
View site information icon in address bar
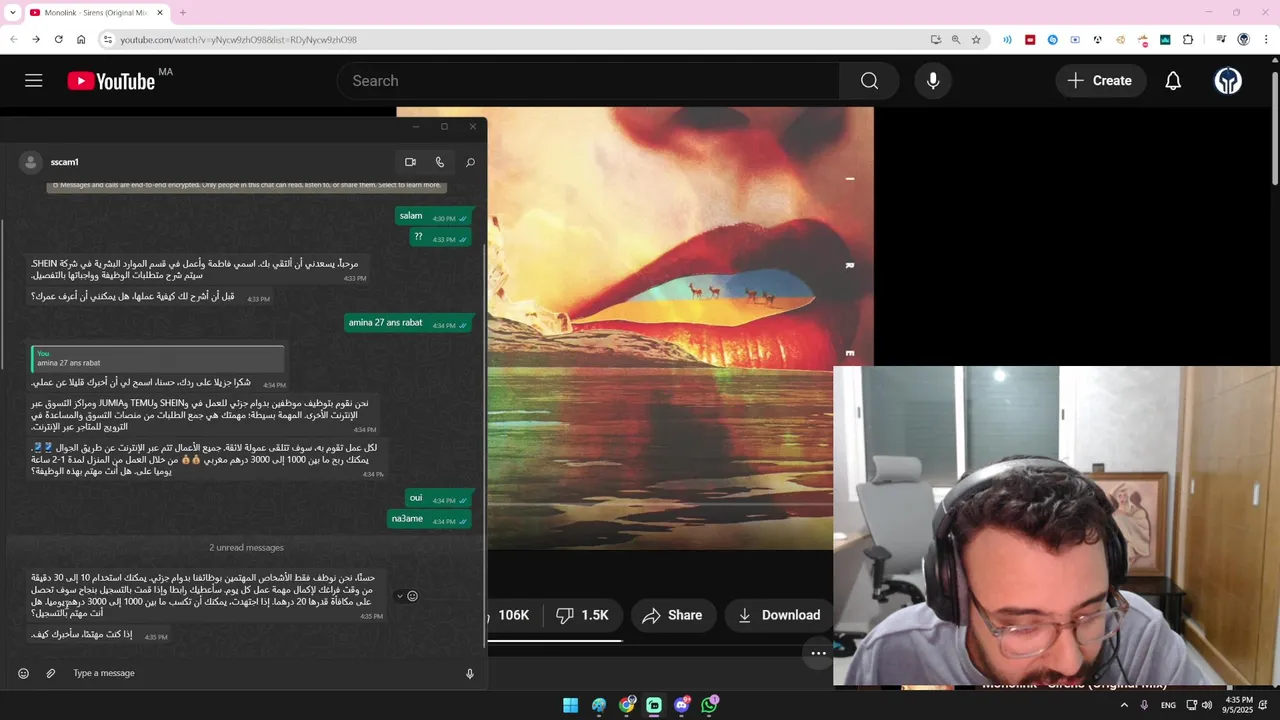(107, 40)
